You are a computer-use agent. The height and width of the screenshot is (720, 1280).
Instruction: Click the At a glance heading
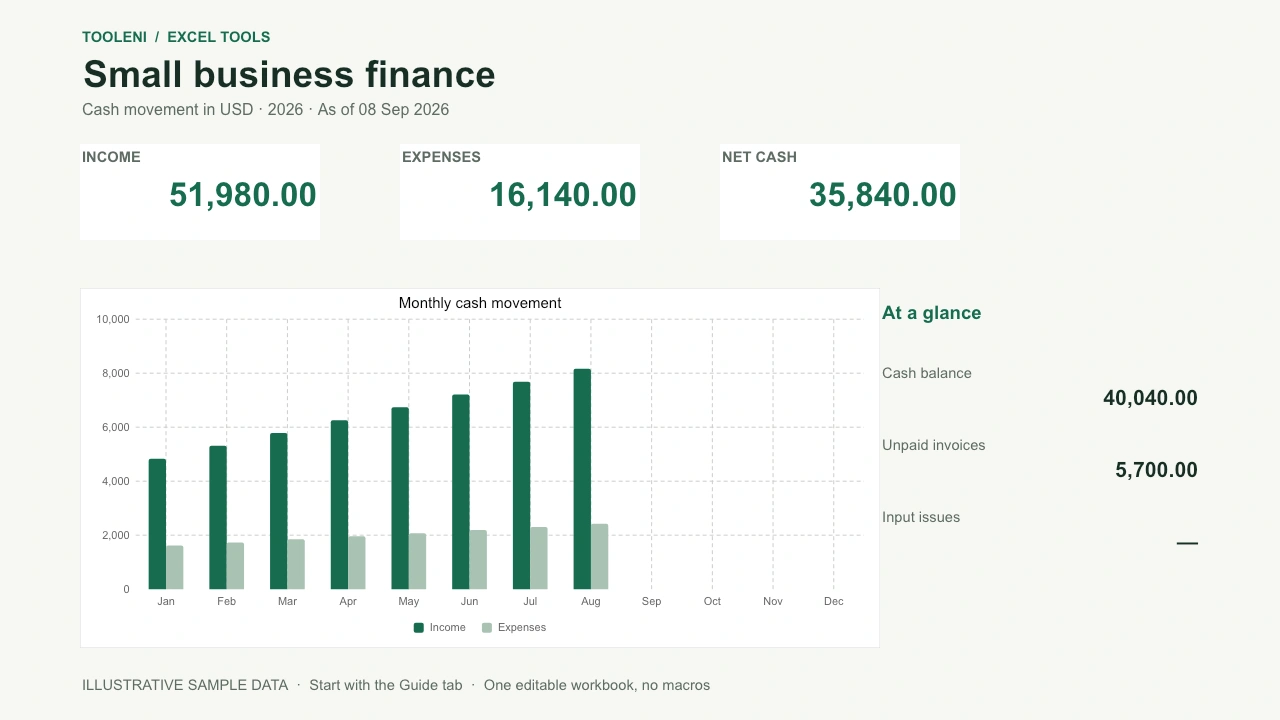pyautogui.click(x=931, y=313)
